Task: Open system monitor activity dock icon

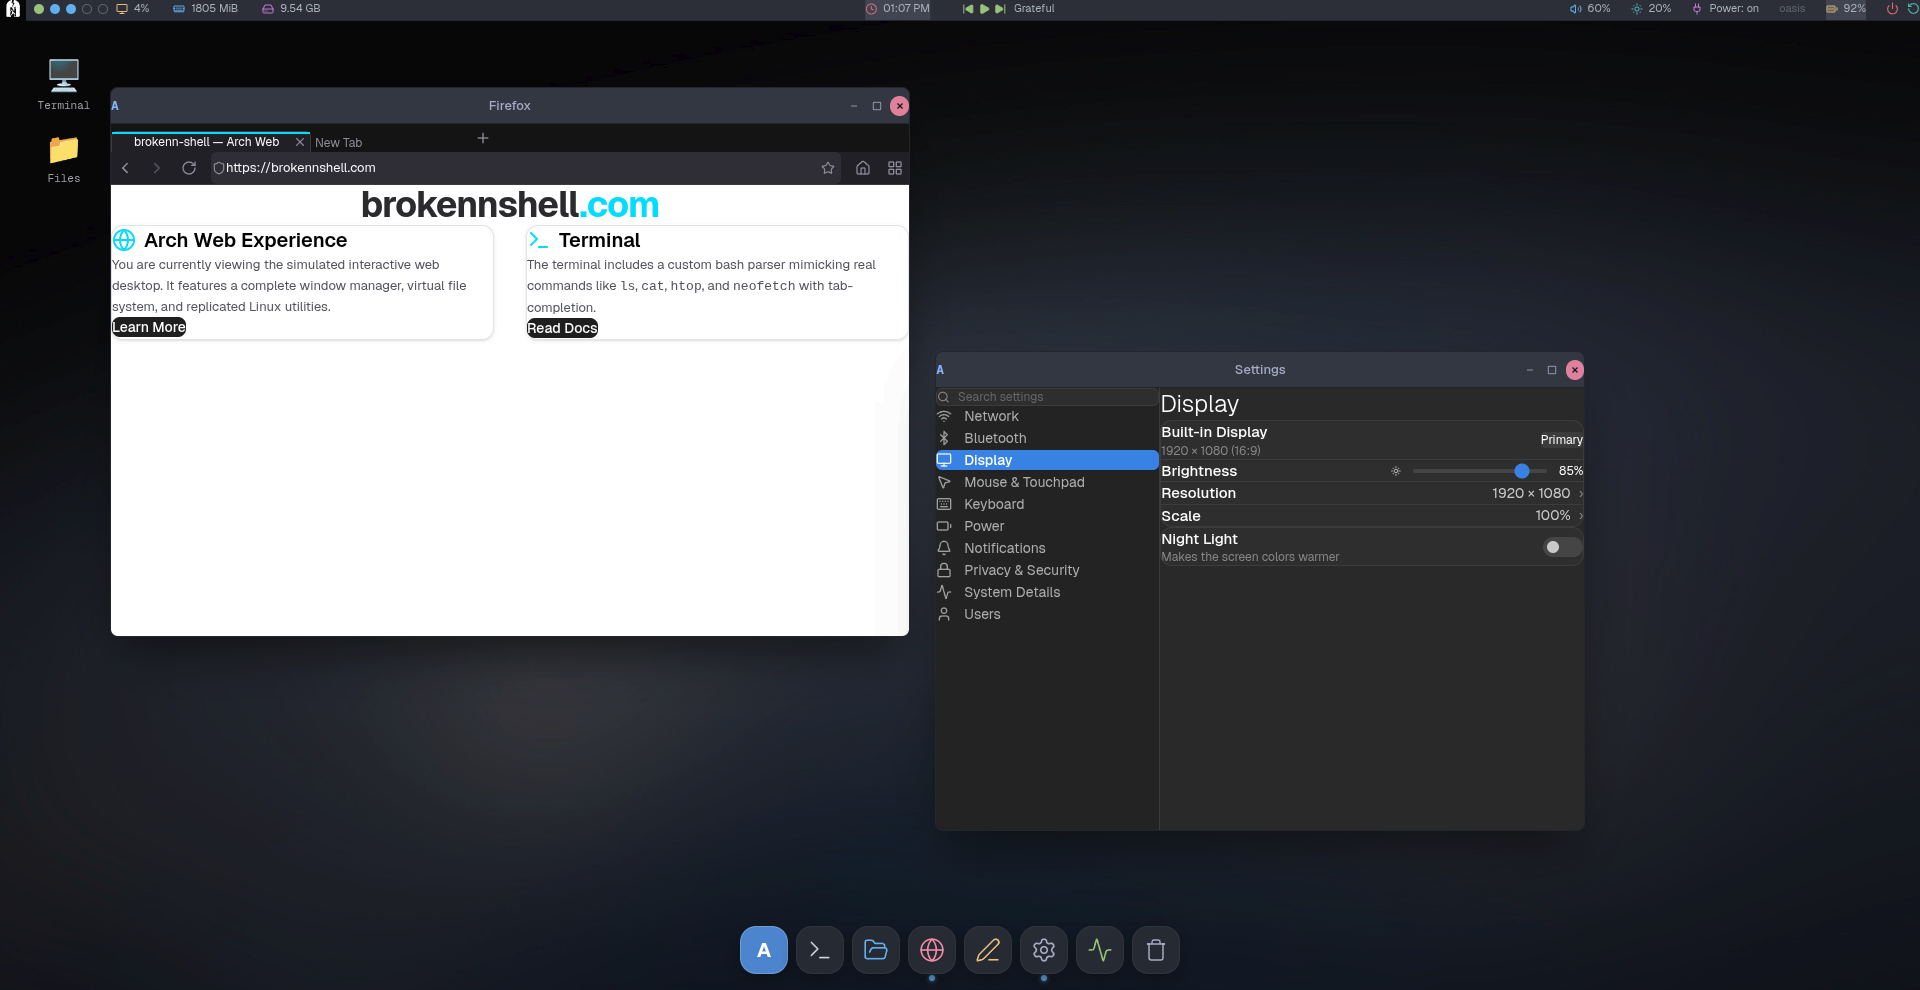Action: (1100, 950)
